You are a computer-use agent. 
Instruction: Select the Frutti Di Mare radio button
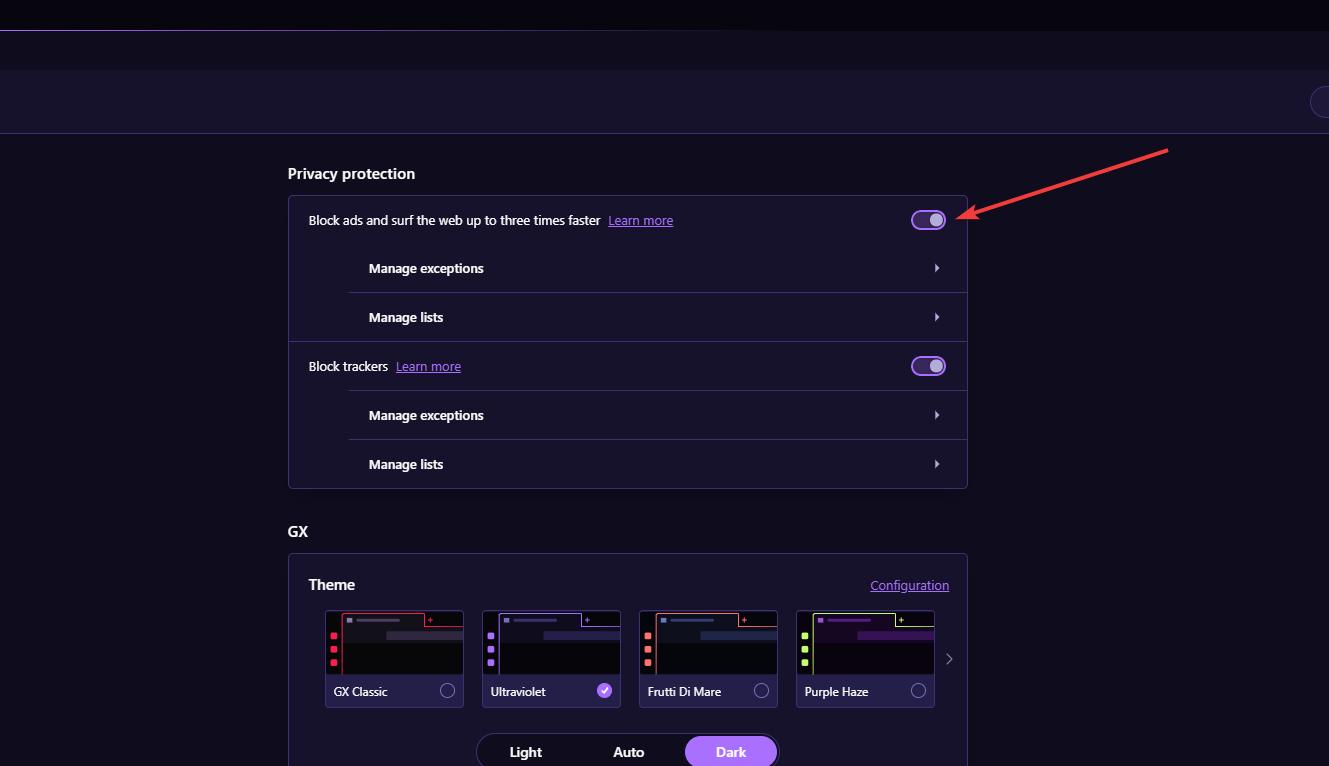click(x=761, y=691)
